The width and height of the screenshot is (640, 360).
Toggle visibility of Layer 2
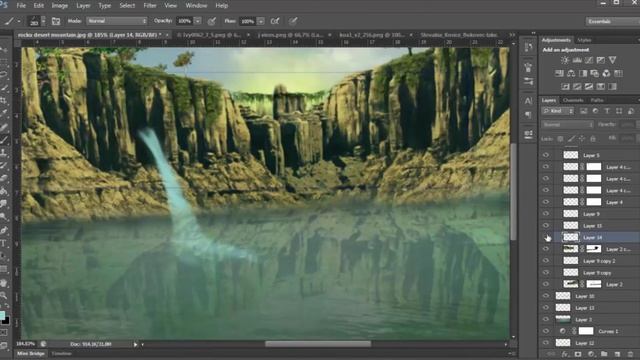546,284
